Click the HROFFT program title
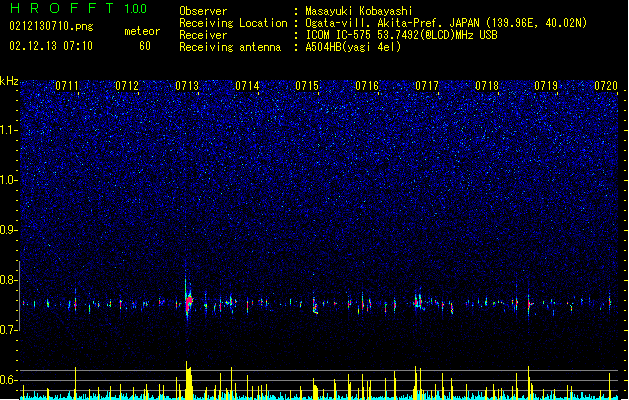The height and width of the screenshot is (400, 629). pyautogui.click(x=62, y=8)
